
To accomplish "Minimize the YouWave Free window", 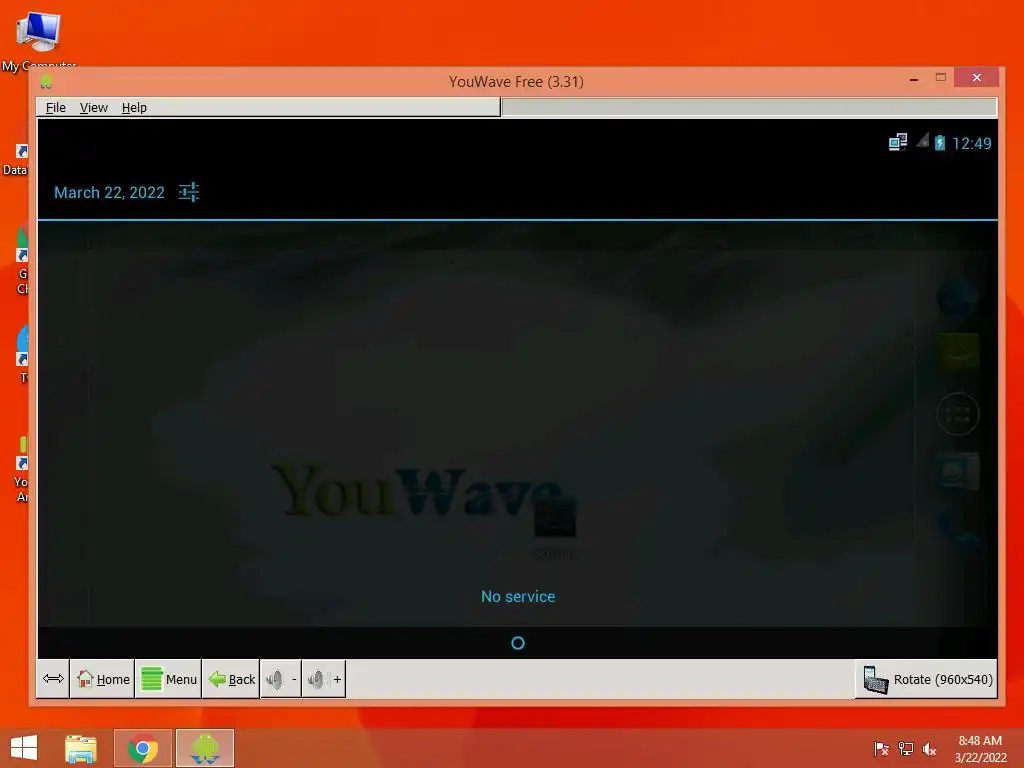I will [x=914, y=78].
